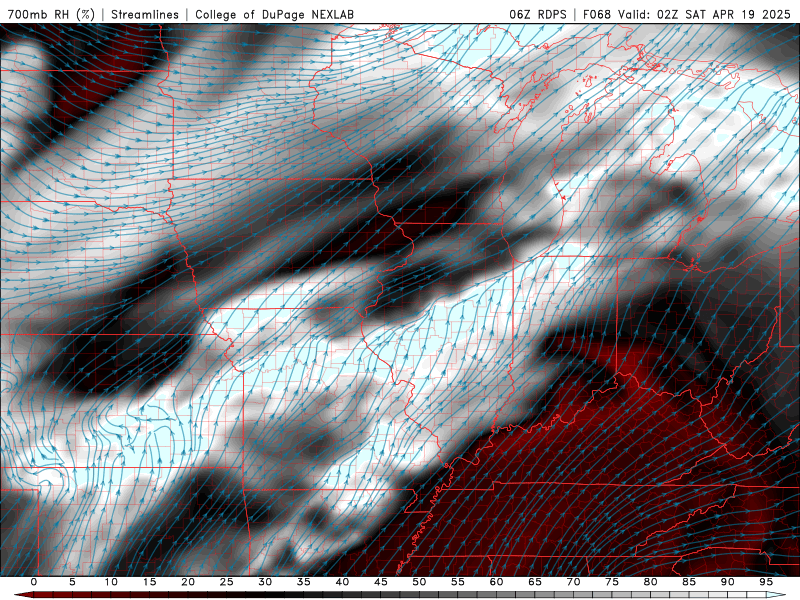This screenshot has height=600, width=800.
Task: Click the '70' label on the color scale
Action: coord(573,582)
